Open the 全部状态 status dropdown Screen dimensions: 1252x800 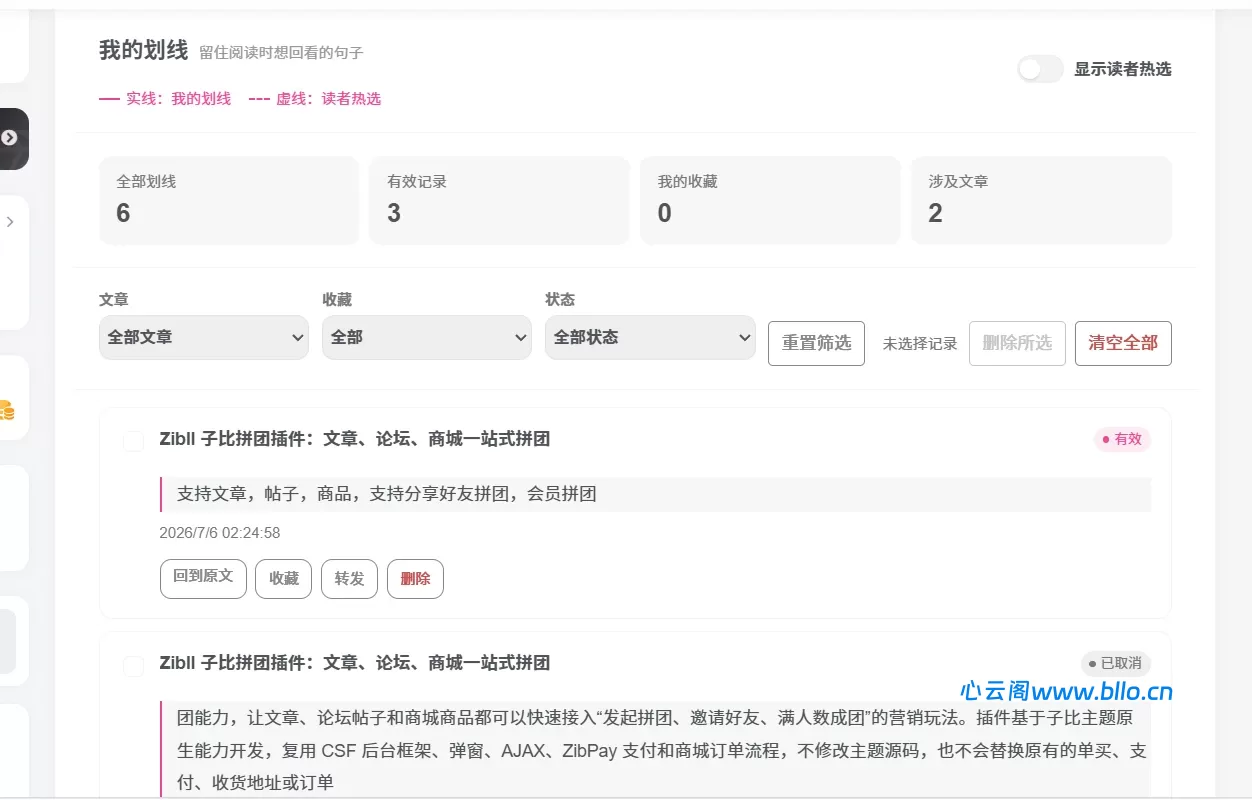point(650,338)
